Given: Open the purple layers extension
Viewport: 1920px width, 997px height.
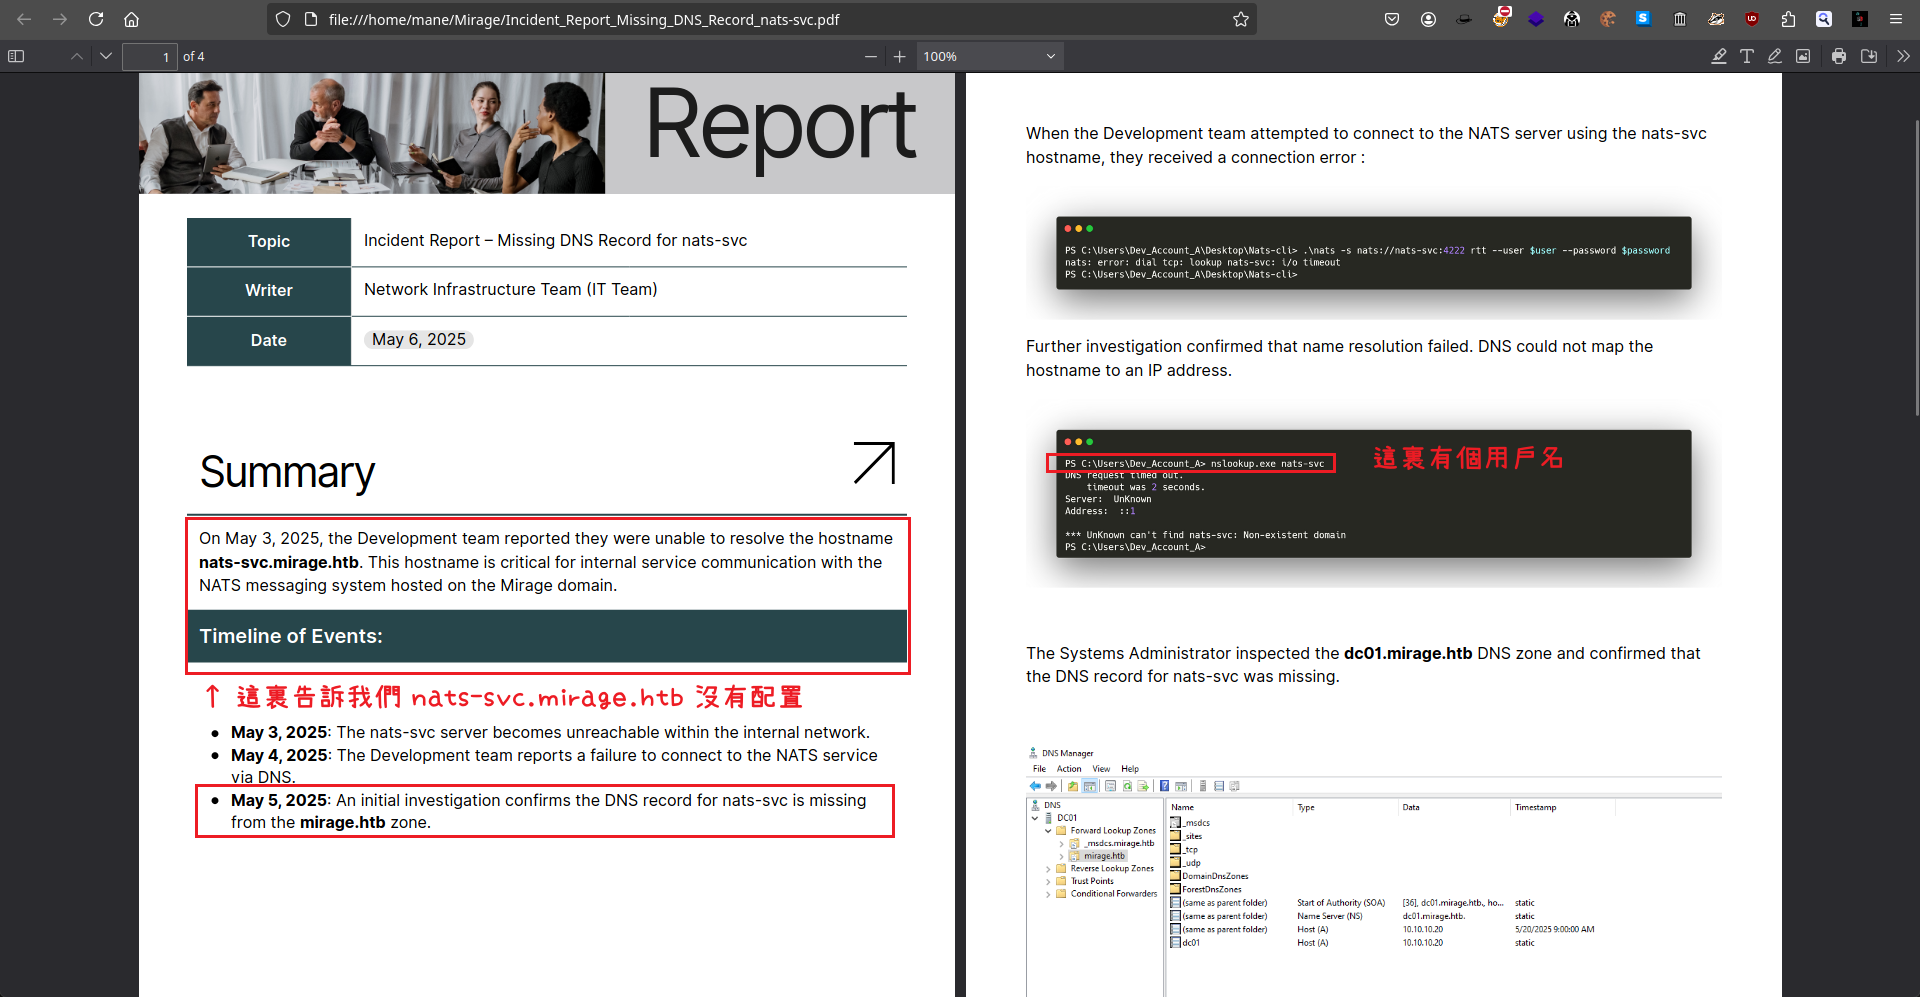Looking at the screenshot, I should coord(1536,19).
